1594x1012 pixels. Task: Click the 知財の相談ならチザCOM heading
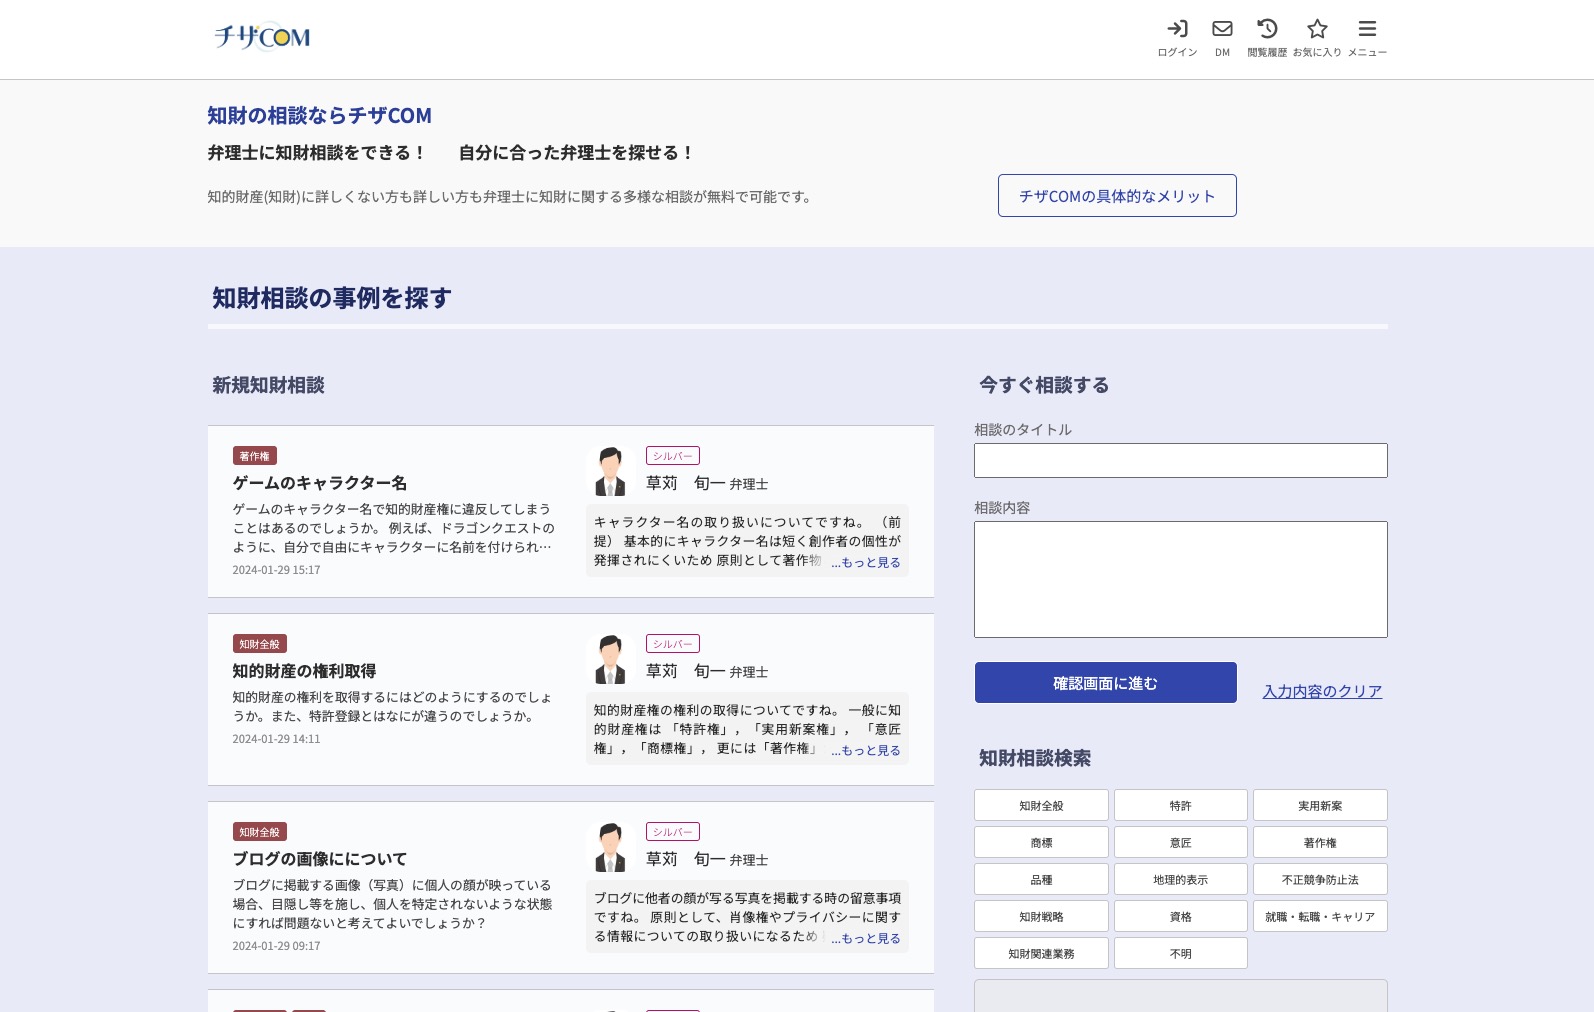tap(320, 116)
